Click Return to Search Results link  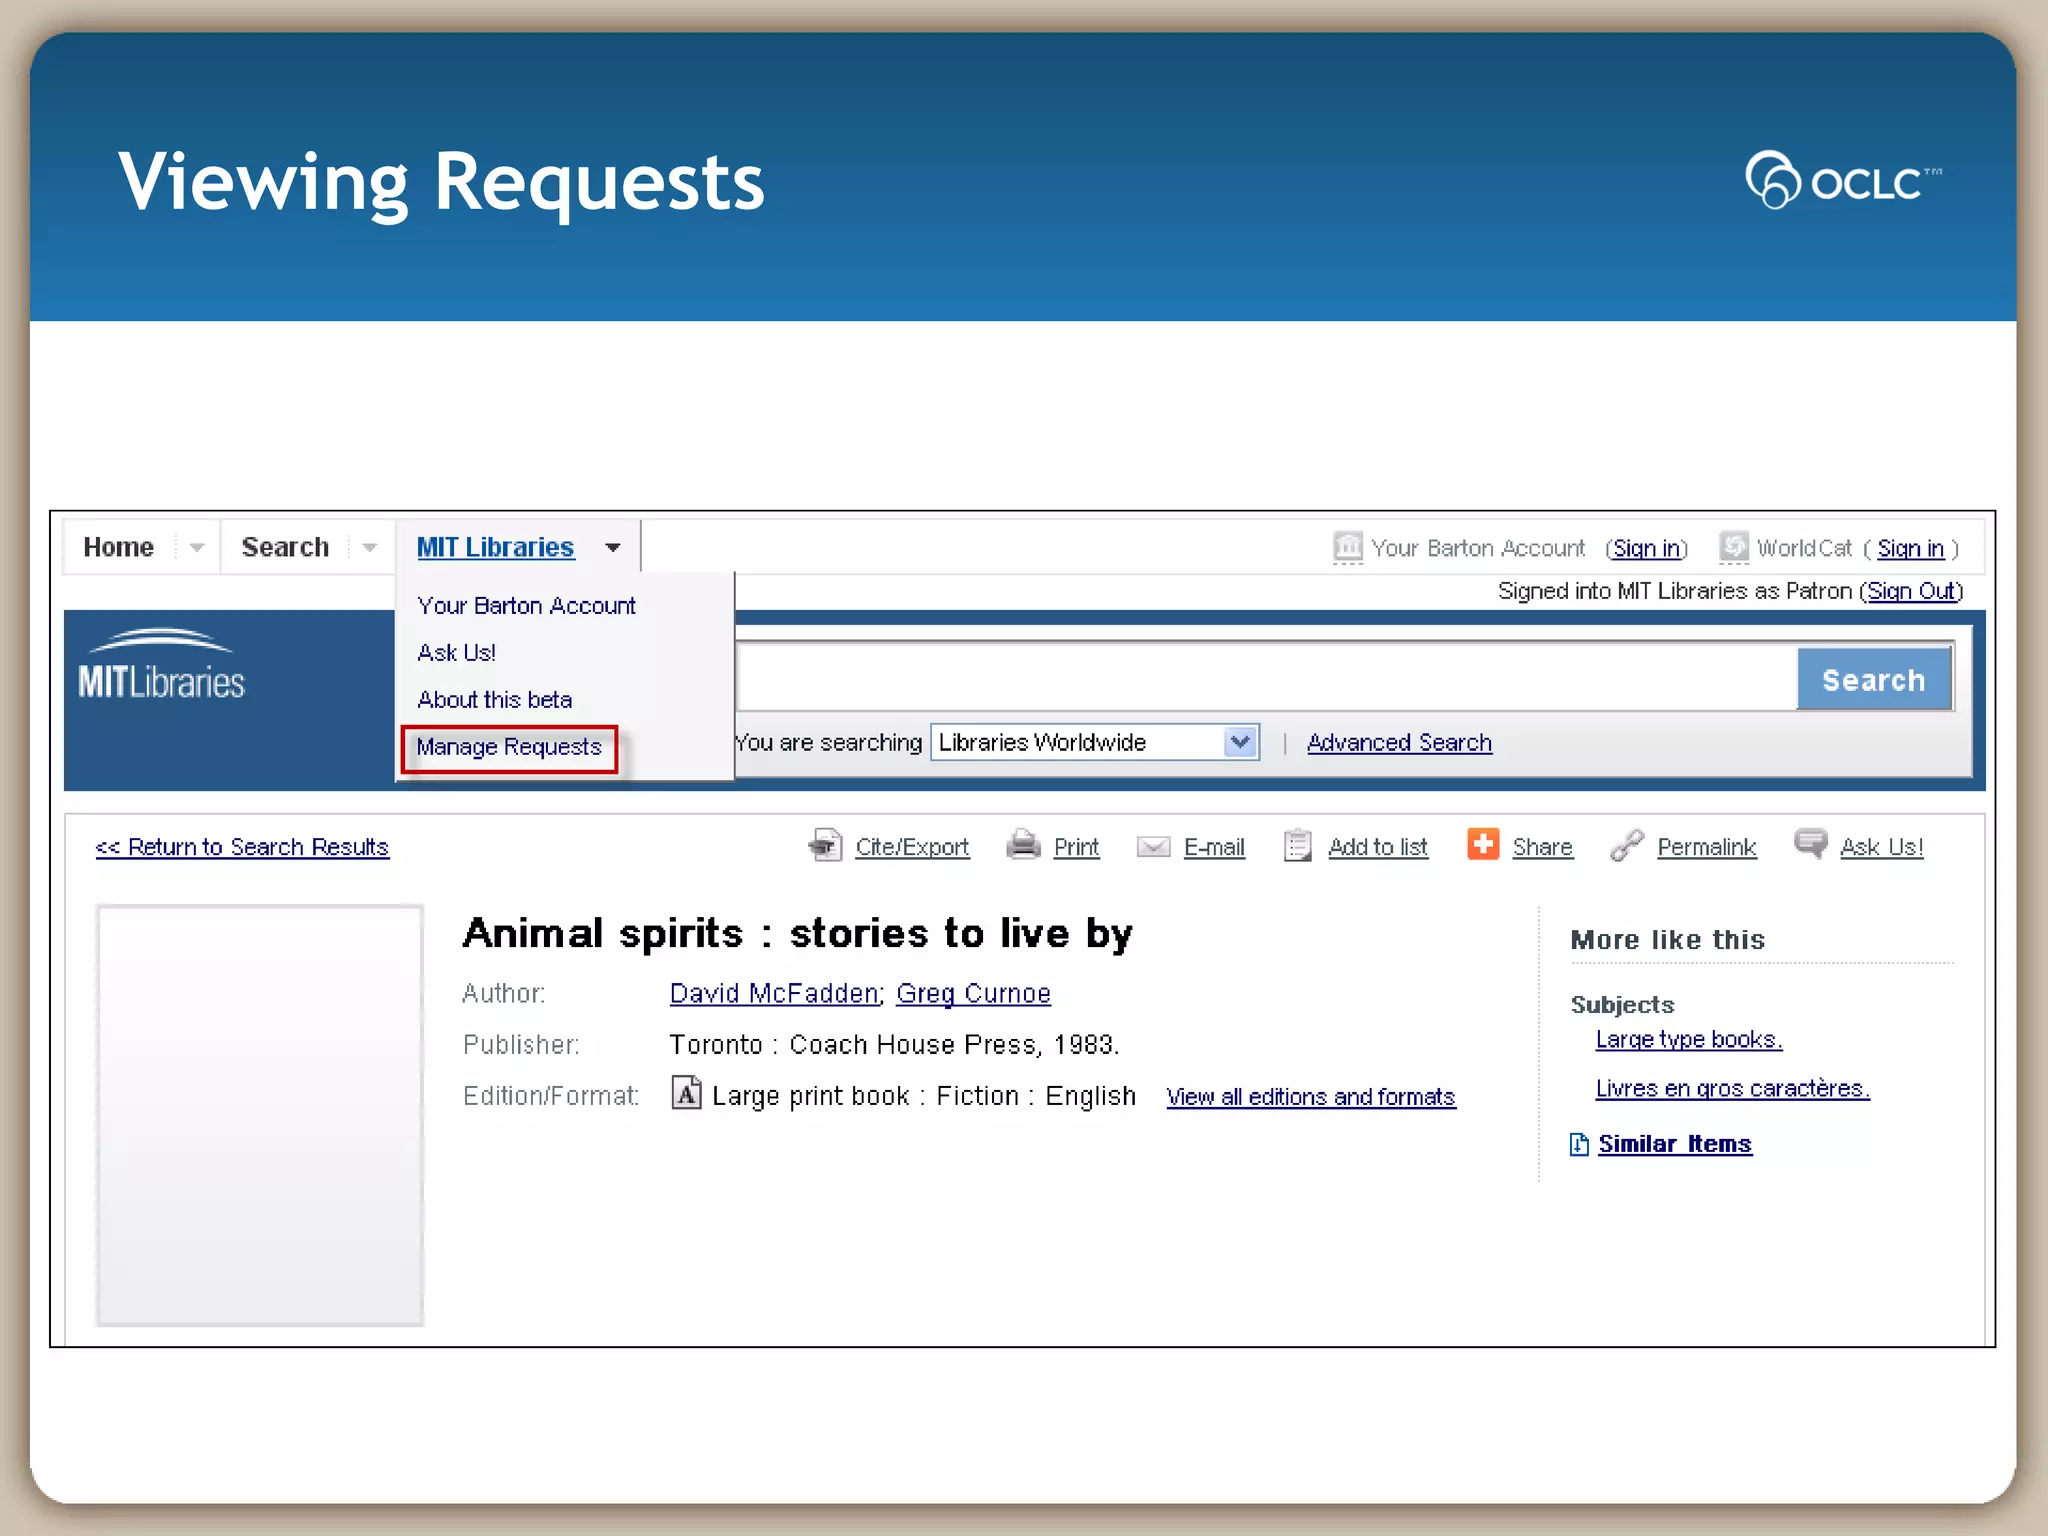(241, 847)
